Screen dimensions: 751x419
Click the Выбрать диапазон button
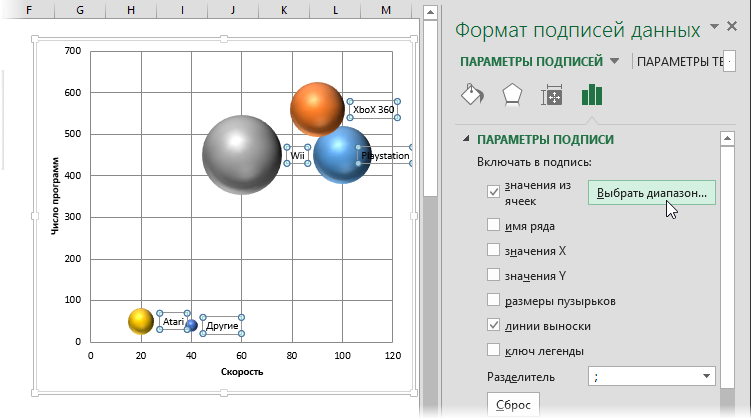coord(651,193)
